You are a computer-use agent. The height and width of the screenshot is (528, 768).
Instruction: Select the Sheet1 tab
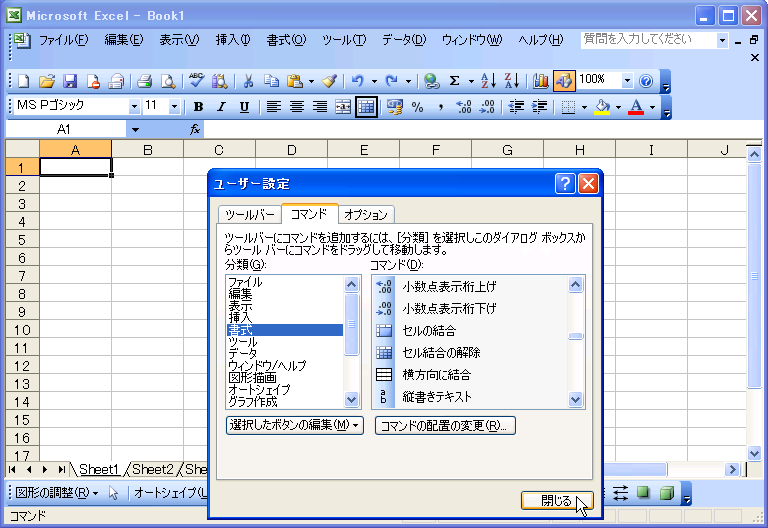(99, 469)
